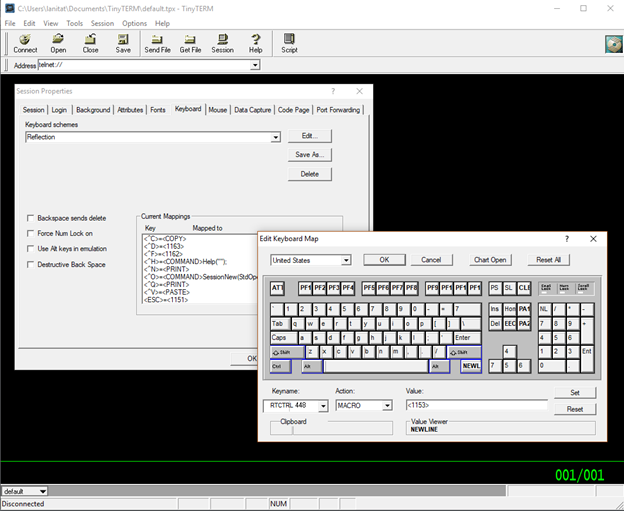
Task: Click Edit... keyboard scheme button
Action: coord(310,136)
